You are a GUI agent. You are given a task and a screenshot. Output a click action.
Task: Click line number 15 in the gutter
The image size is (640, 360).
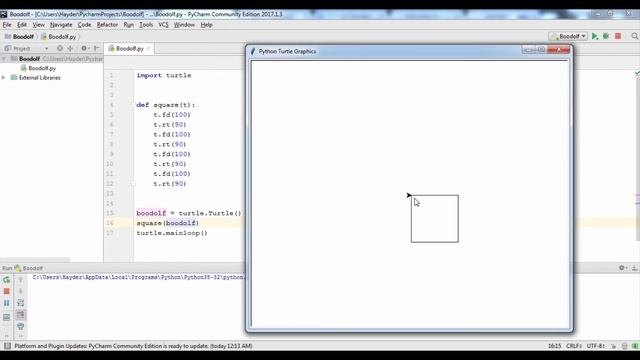coord(110,213)
